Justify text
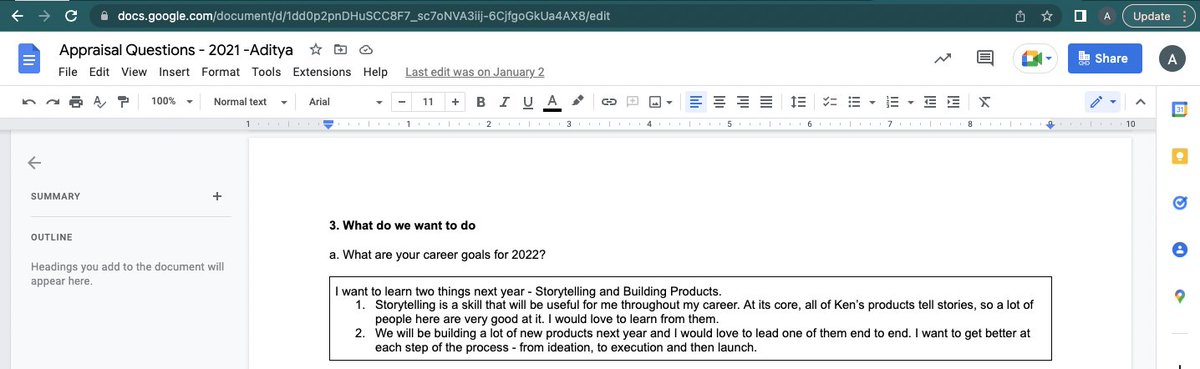This screenshot has width=1200, height=369. coord(766,101)
